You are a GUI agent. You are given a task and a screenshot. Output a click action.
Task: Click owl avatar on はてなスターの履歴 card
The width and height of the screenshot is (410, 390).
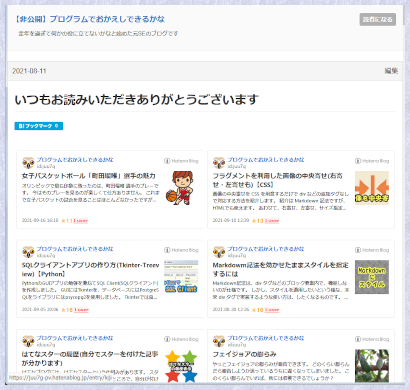click(x=28, y=341)
